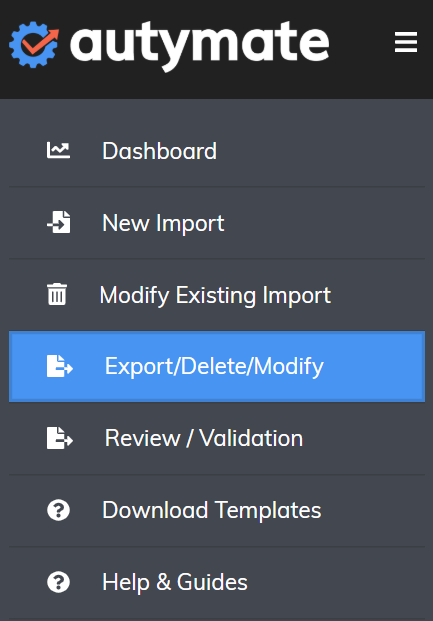
Task: Click the question mark icon beside Download Templates
Action: pyautogui.click(x=59, y=510)
